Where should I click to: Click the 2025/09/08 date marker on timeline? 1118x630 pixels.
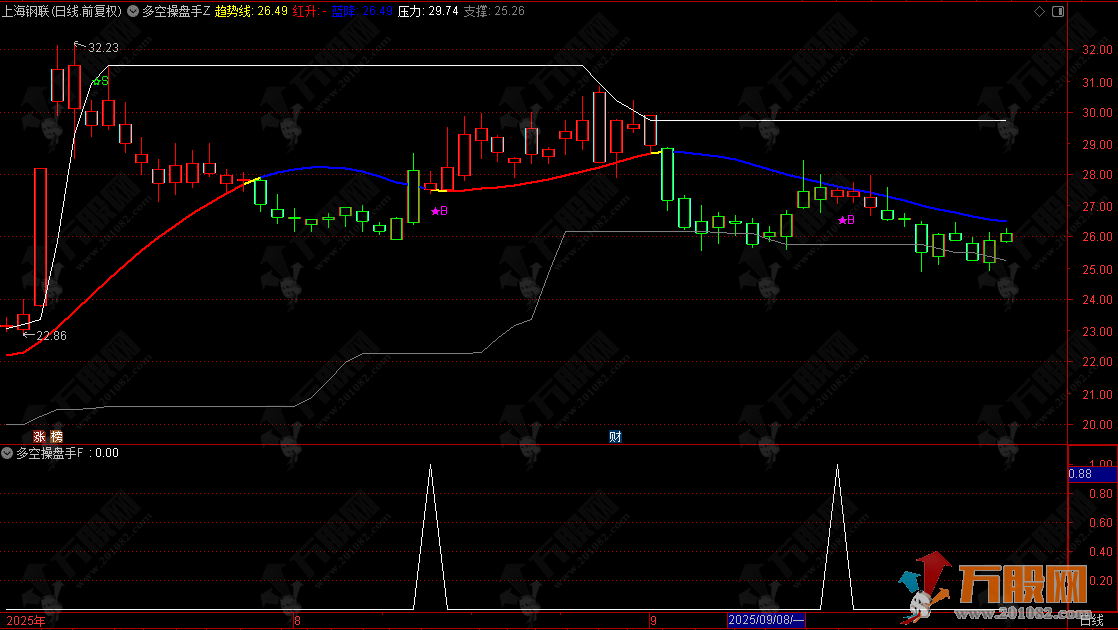pyautogui.click(x=765, y=621)
